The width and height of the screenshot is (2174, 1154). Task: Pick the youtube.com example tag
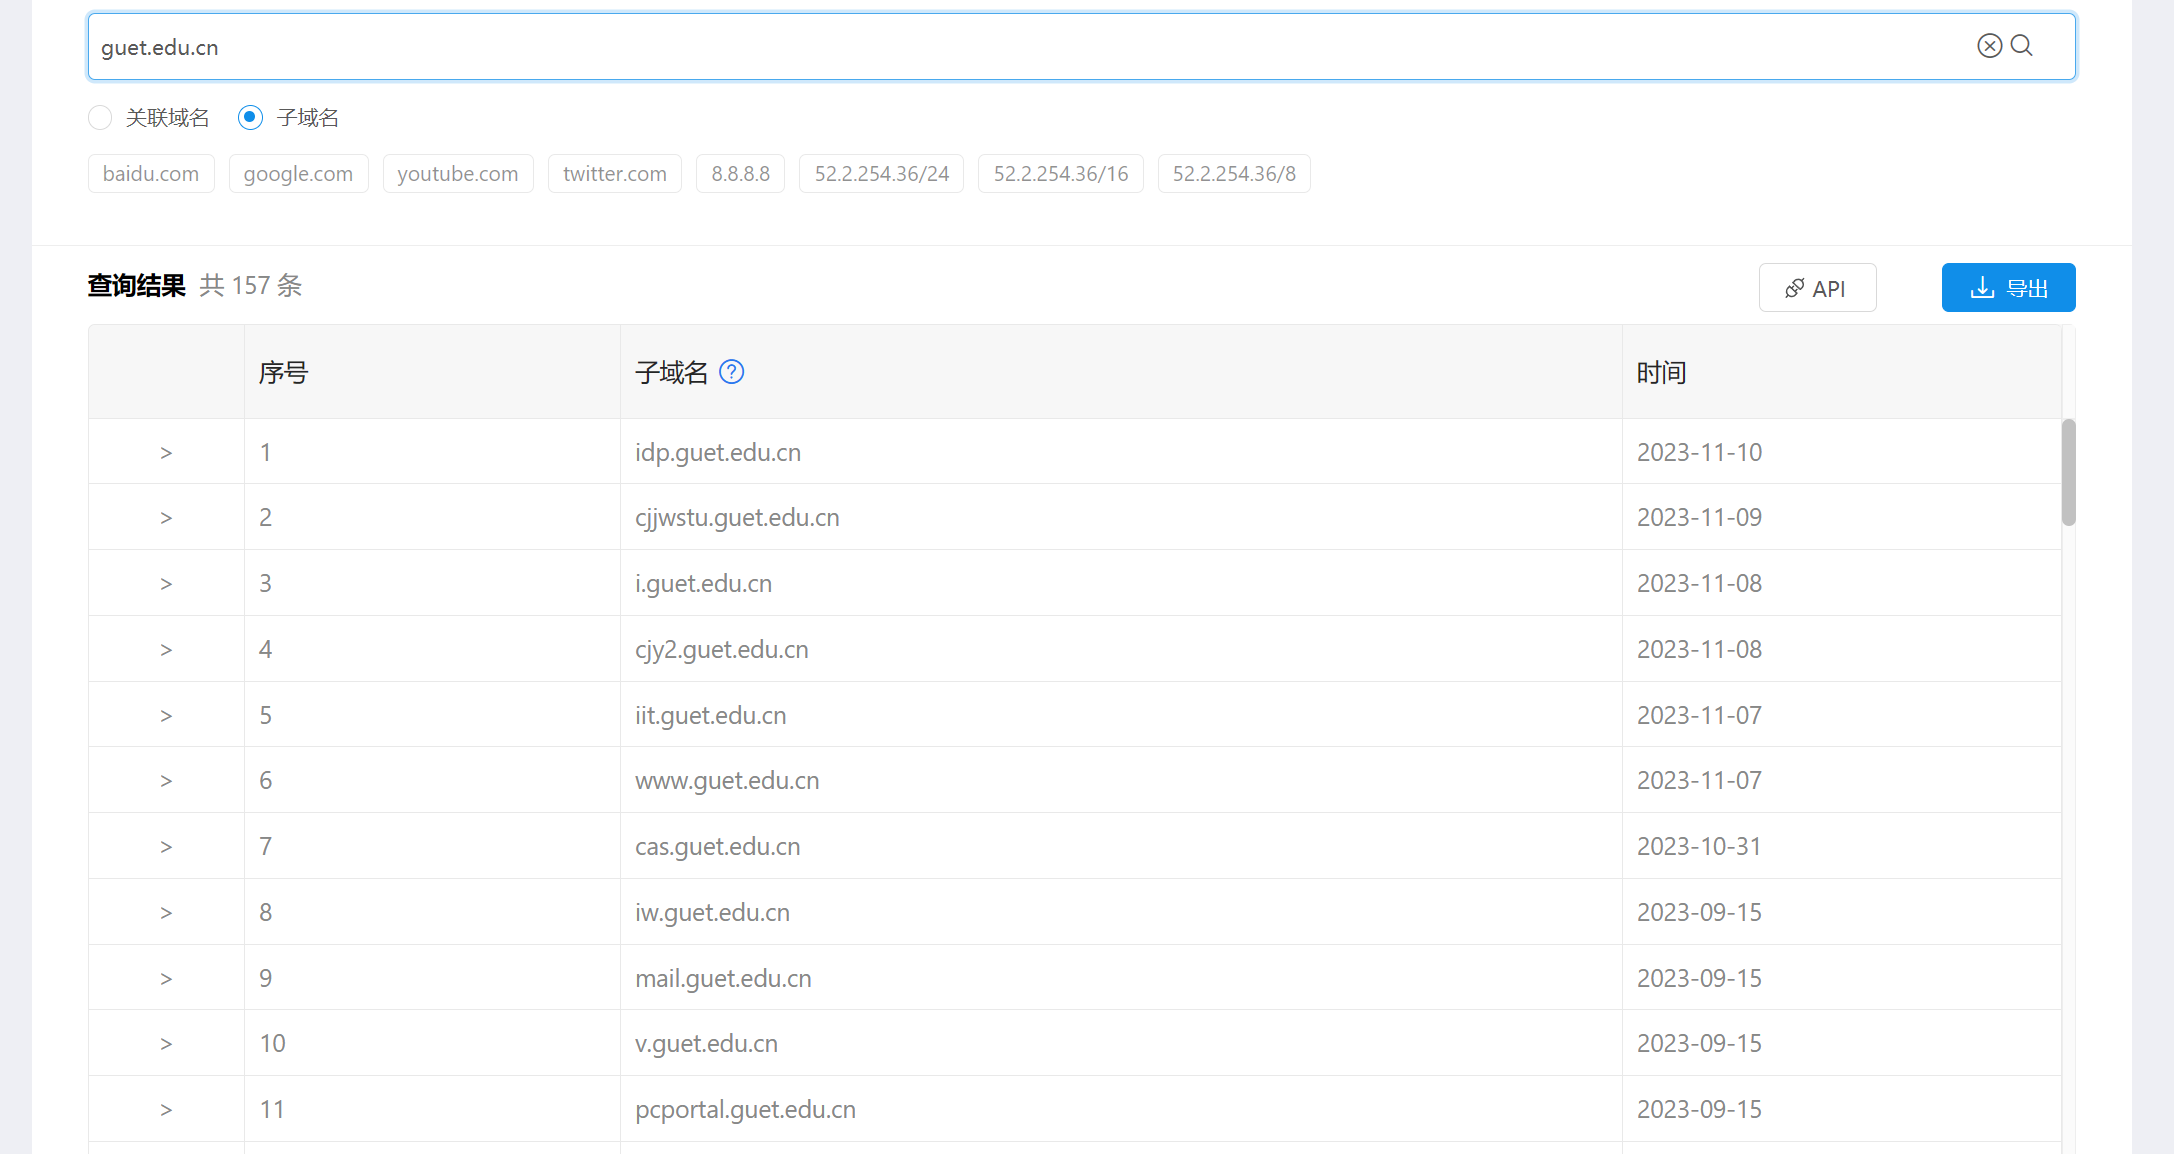click(x=457, y=174)
